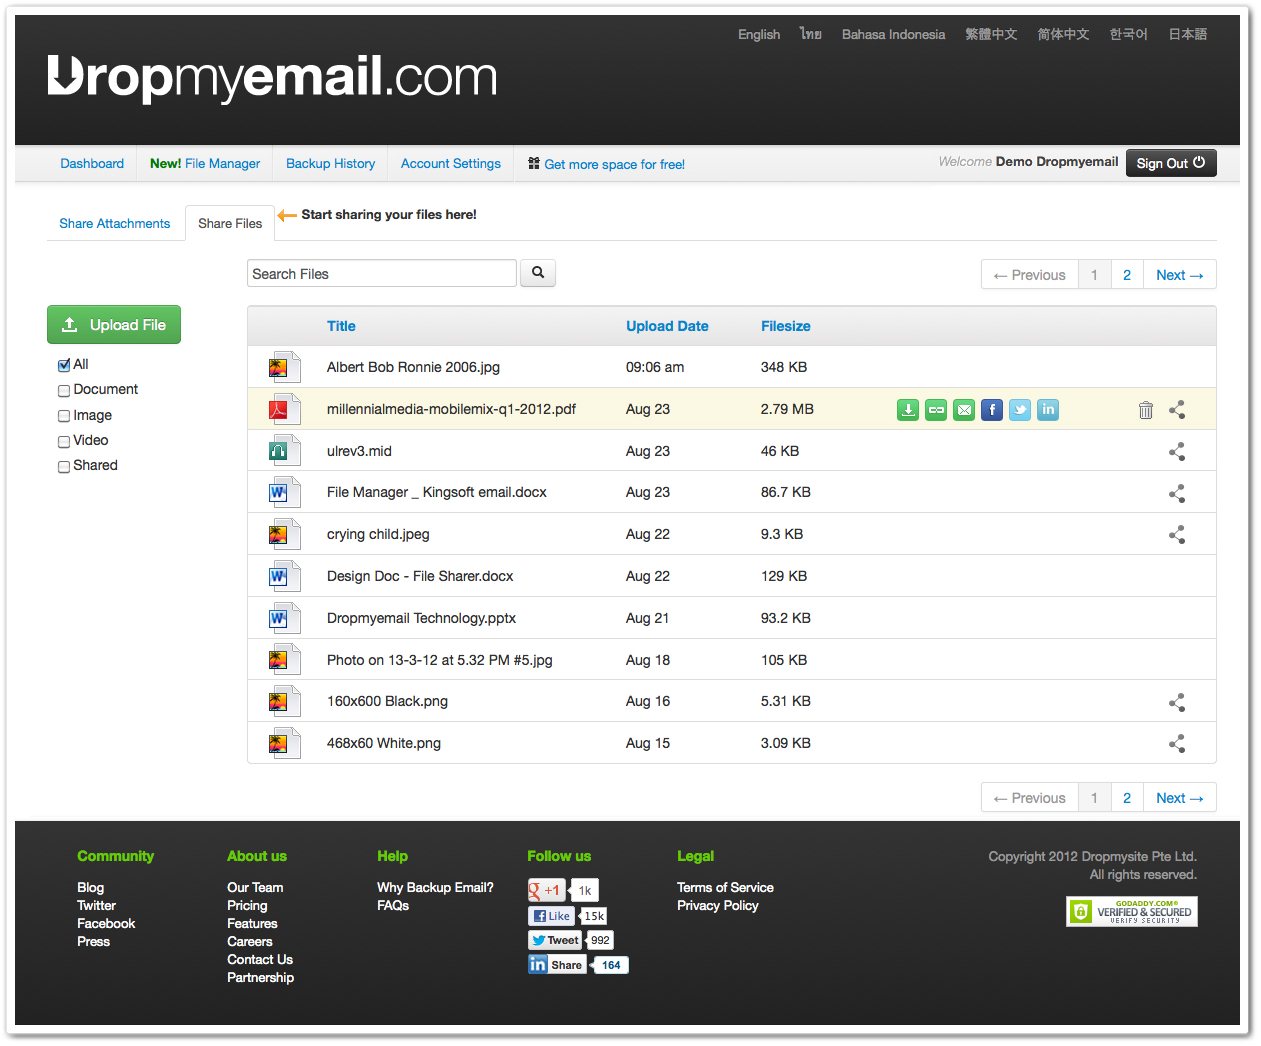Viewport: 1261px width, 1046px height.
Task: Switch language to 한국어
Action: coord(1128,34)
